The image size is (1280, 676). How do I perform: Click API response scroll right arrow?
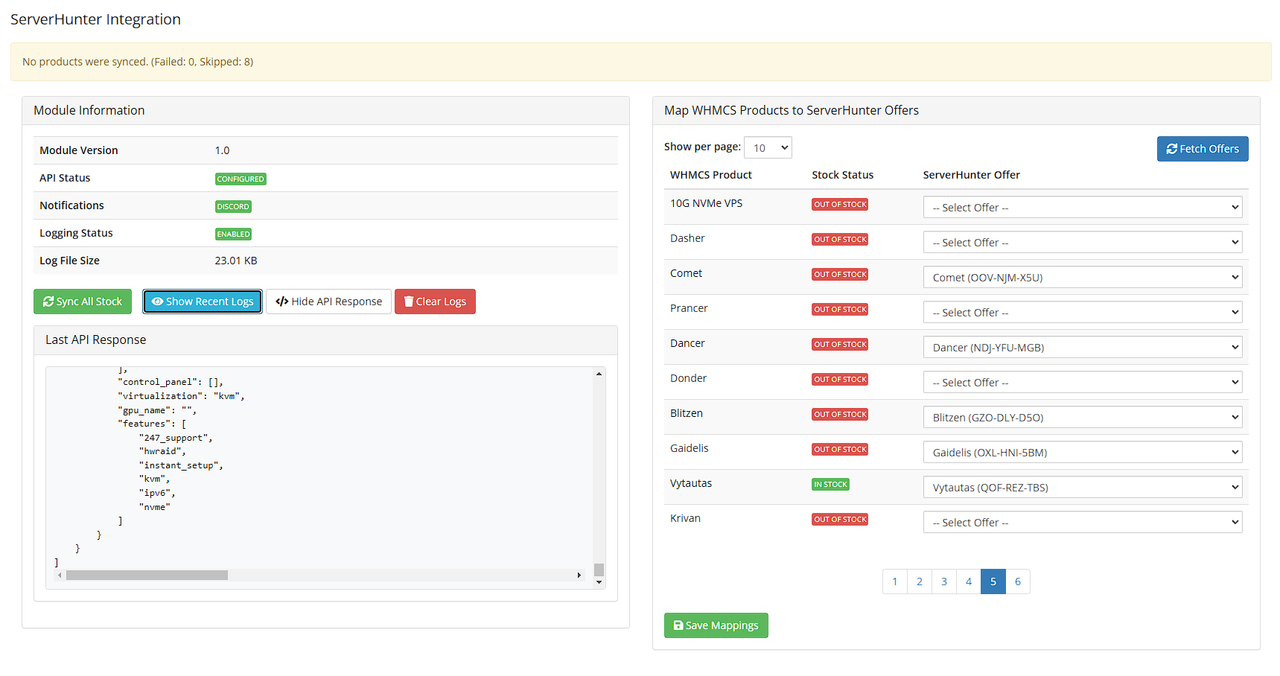pos(579,575)
